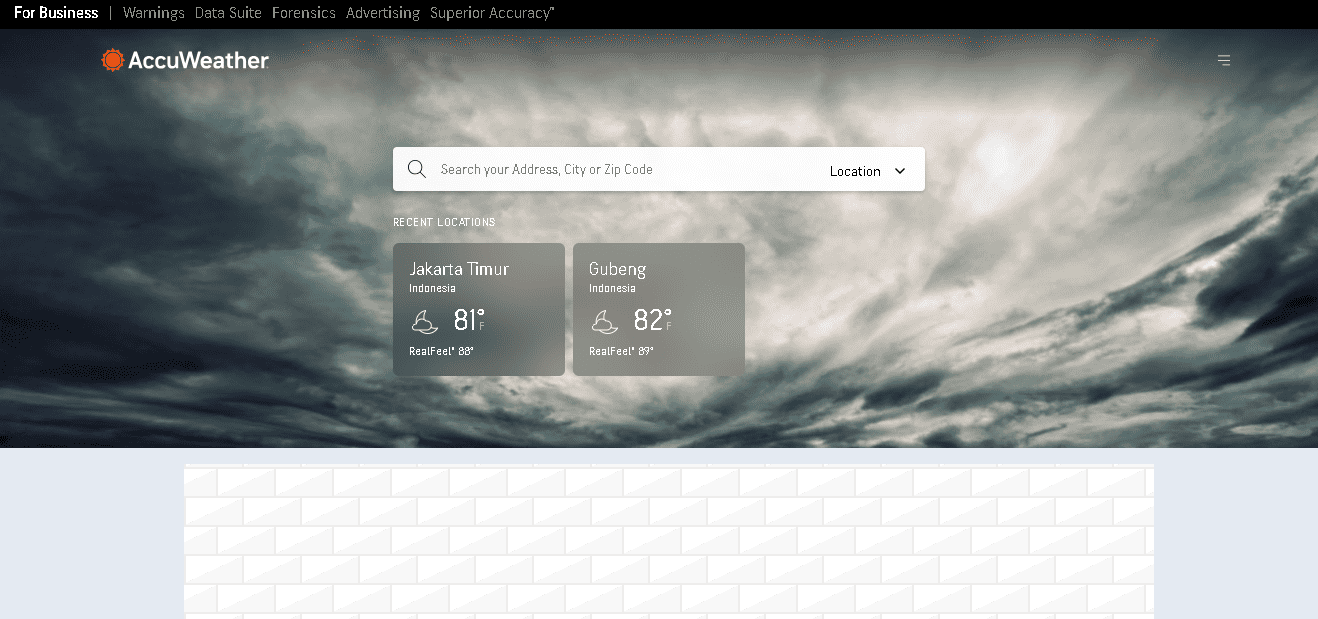Click Jakarta Timur's rainy weather icon
This screenshot has height=619, width=1318.
[x=424, y=321]
